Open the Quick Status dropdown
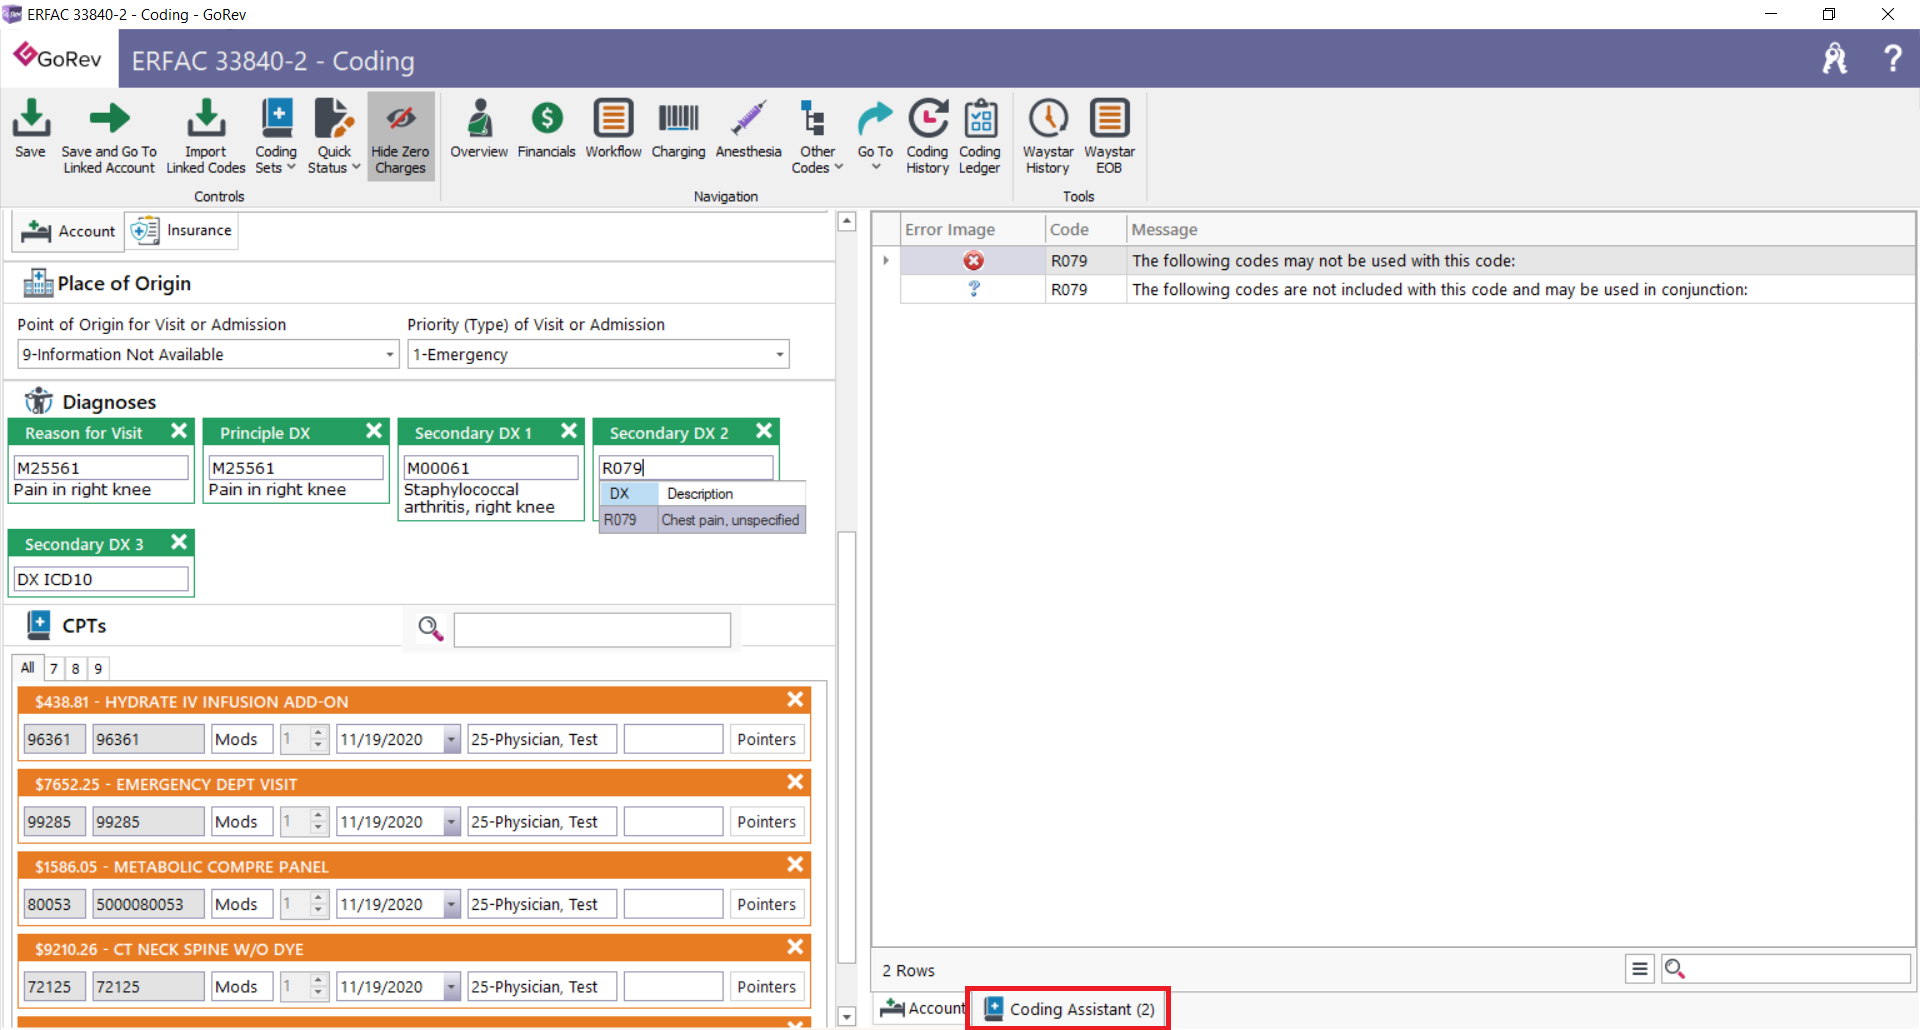1920x1030 pixels. click(334, 137)
